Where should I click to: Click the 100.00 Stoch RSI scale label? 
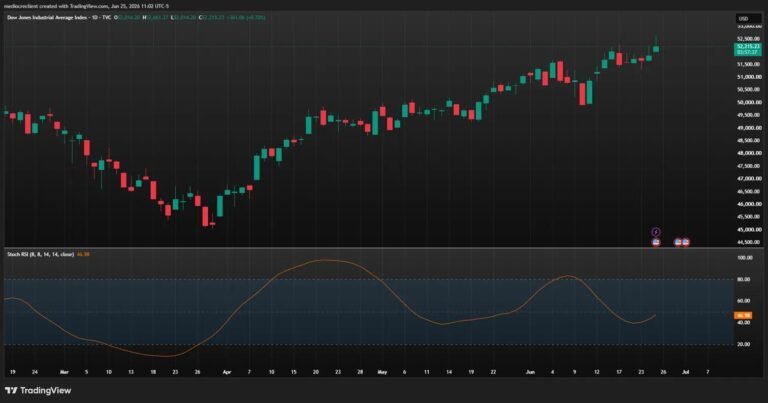(744, 258)
